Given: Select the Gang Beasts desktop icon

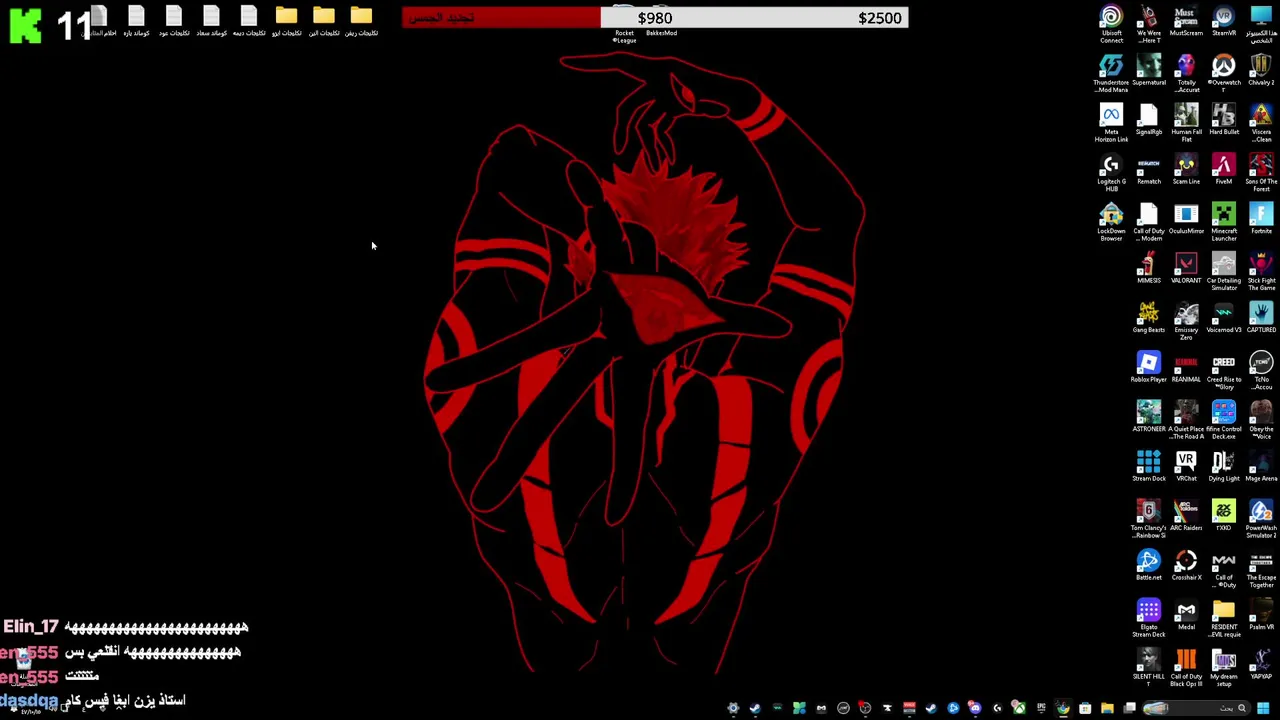Looking at the screenshot, I should [x=1149, y=318].
